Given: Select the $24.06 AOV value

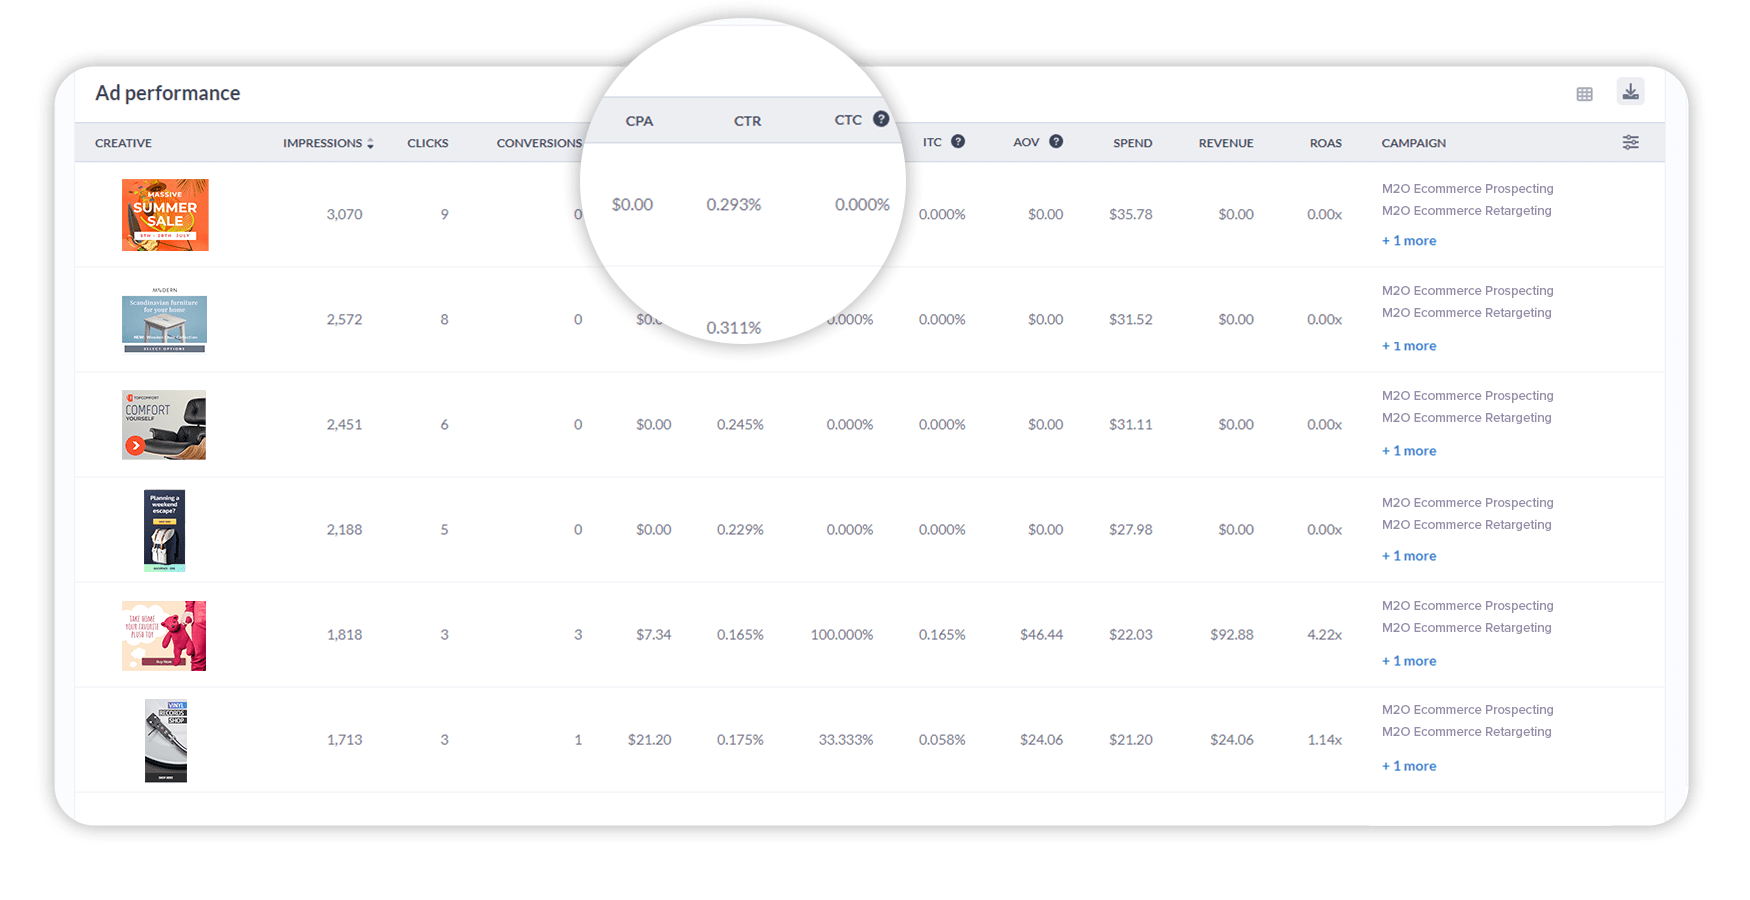Looking at the screenshot, I should (x=1042, y=739).
